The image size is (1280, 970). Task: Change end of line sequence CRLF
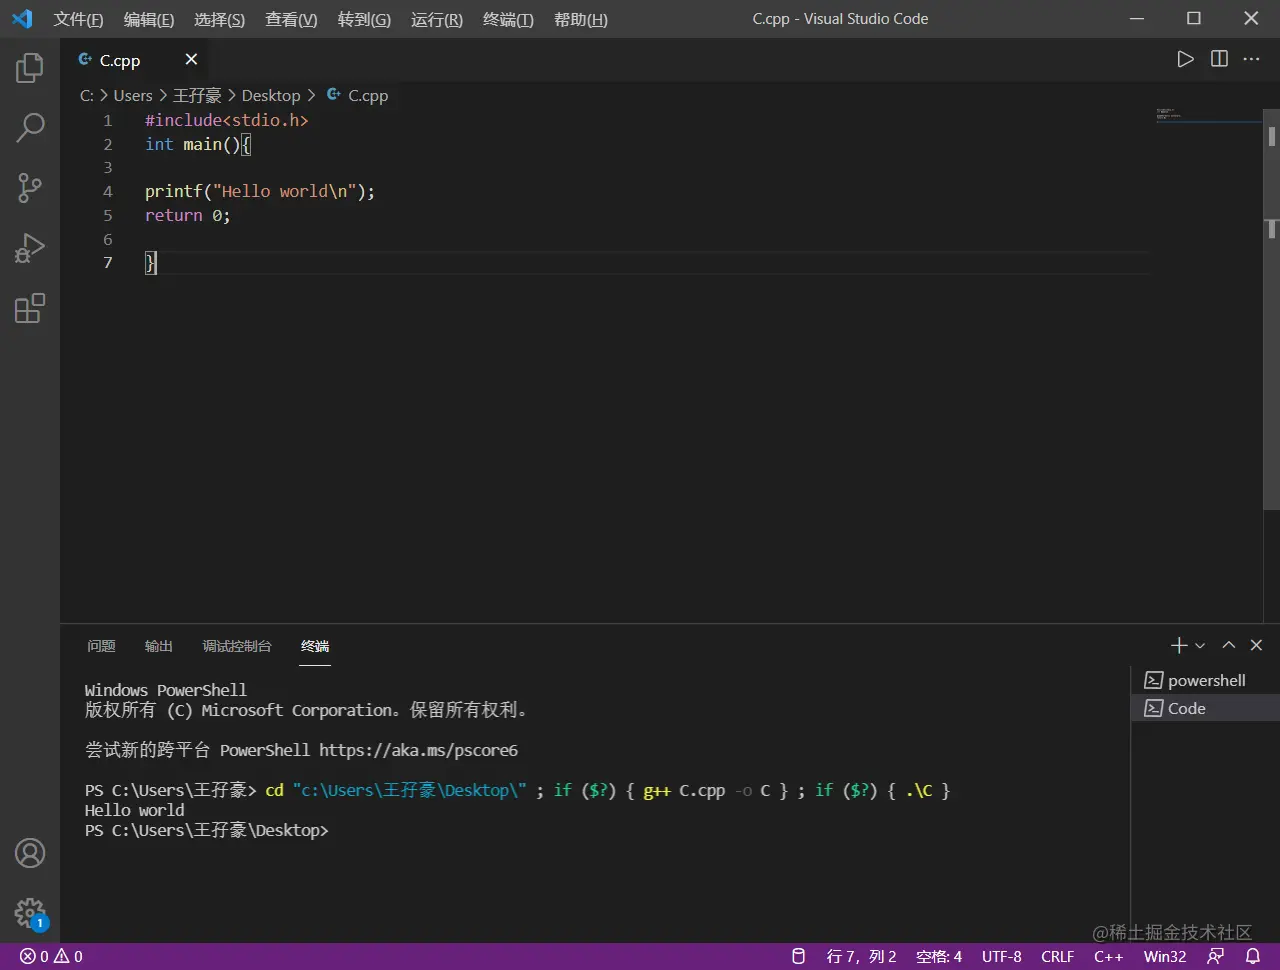(x=1057, y=957)
